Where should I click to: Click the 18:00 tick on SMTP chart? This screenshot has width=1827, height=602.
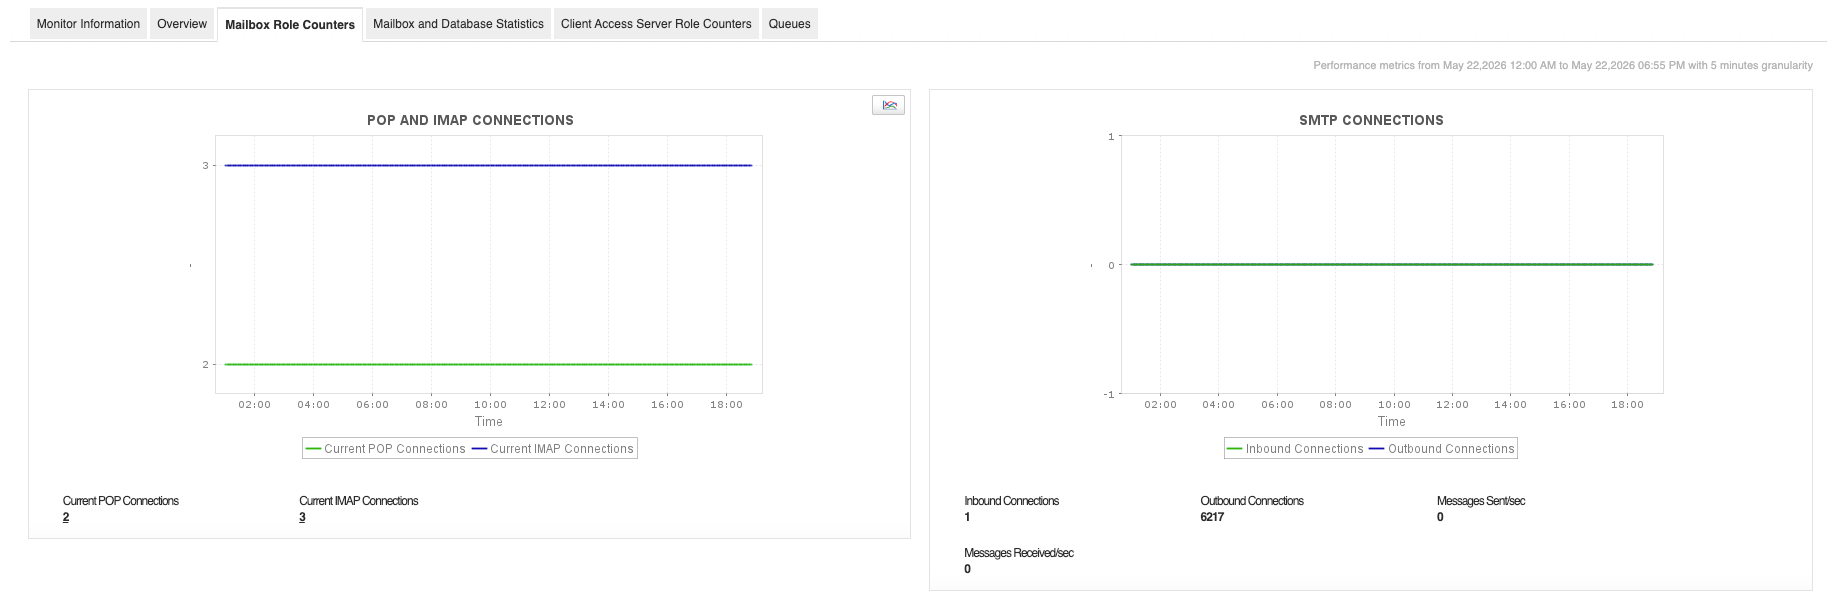click(1627, 405)
